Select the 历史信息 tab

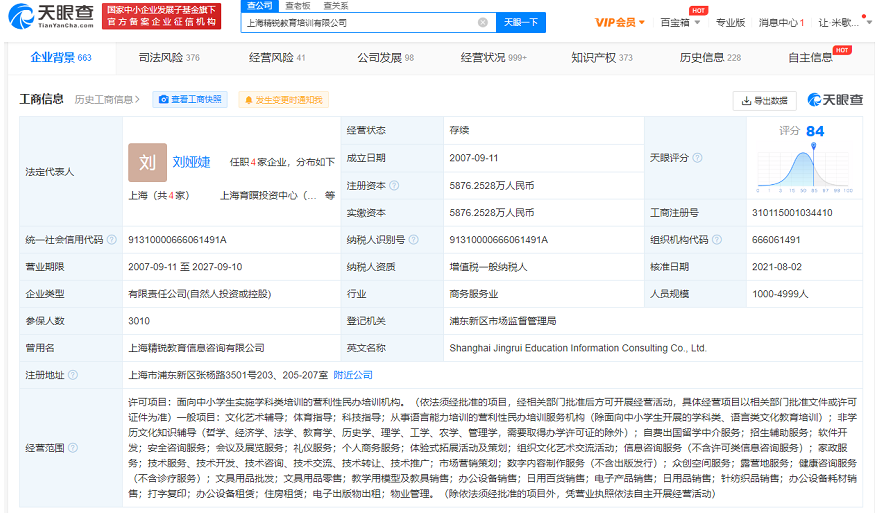(x=710, y=58)
